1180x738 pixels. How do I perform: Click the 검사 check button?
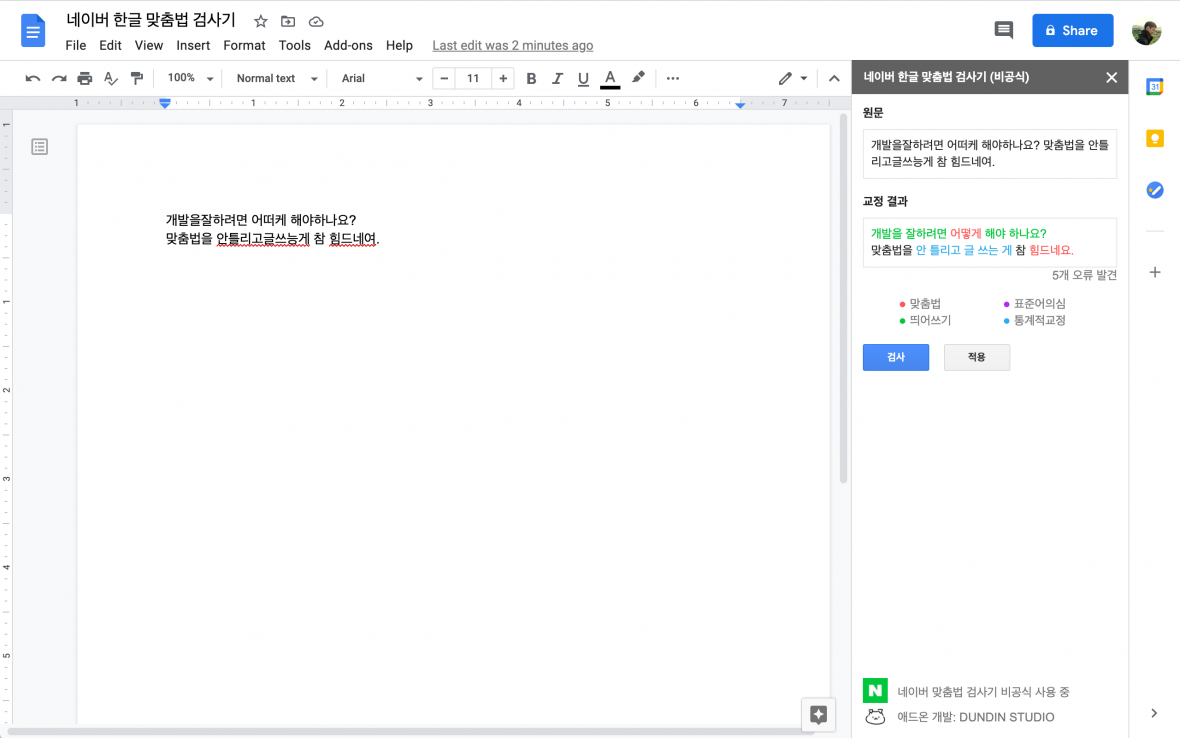[x=896, y=357]
